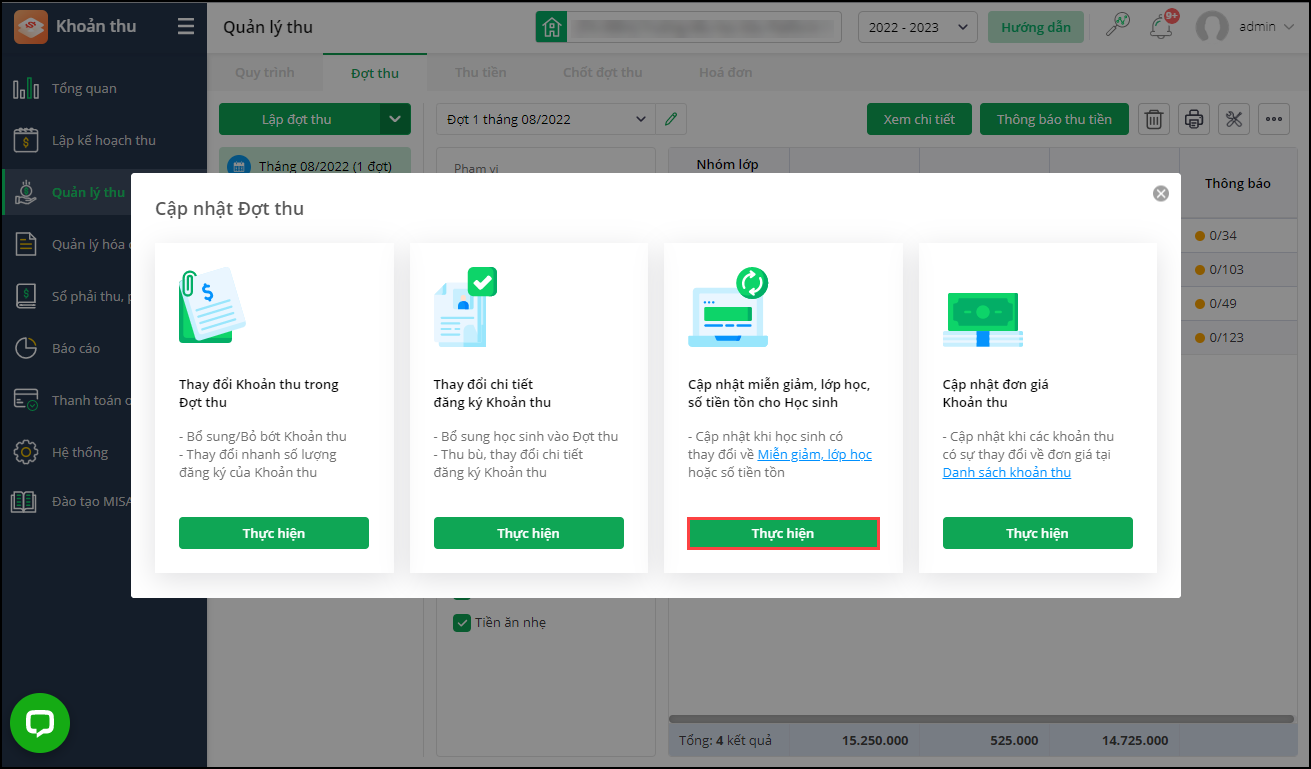This screenshot has width=1311, height=769.
Task: Open the Danh sách khoản thu link
Action: point(1006,473)
